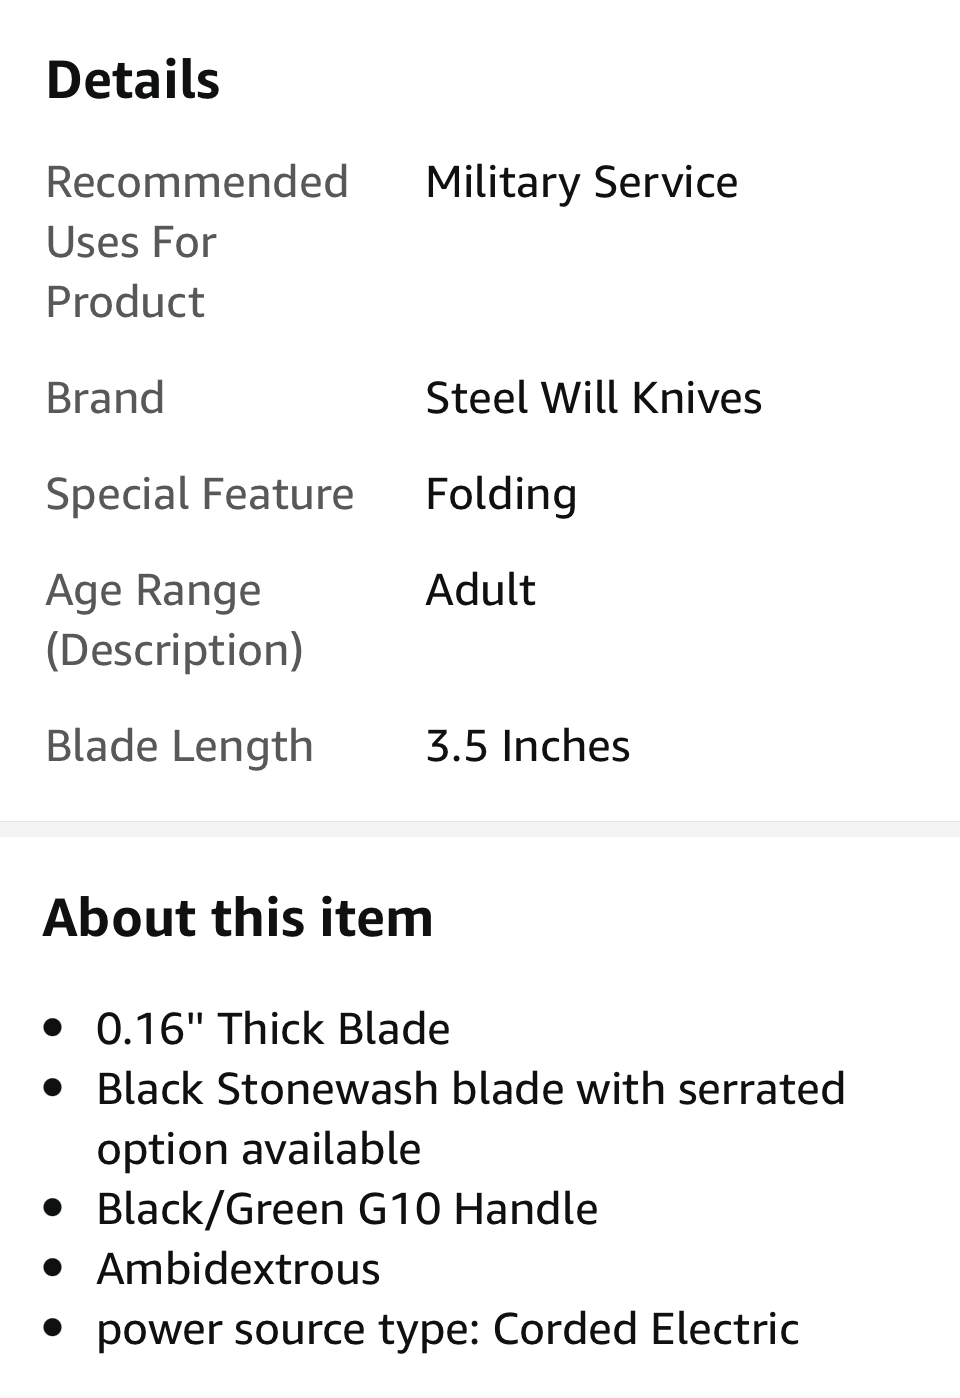The width and height of the screenshot is (960, 1398).
Task: Select the Adult age range value
Action: pyautogui.click(x=480, y=590)
